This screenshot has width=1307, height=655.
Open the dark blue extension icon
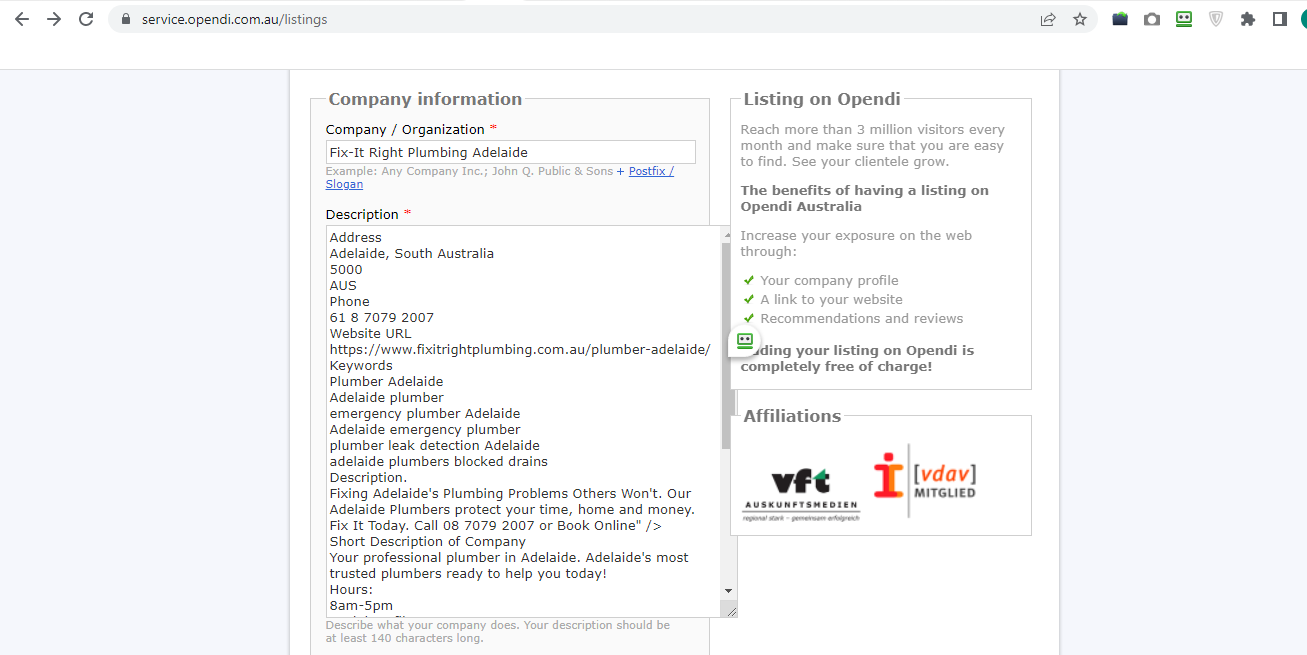coord(1120,19)
